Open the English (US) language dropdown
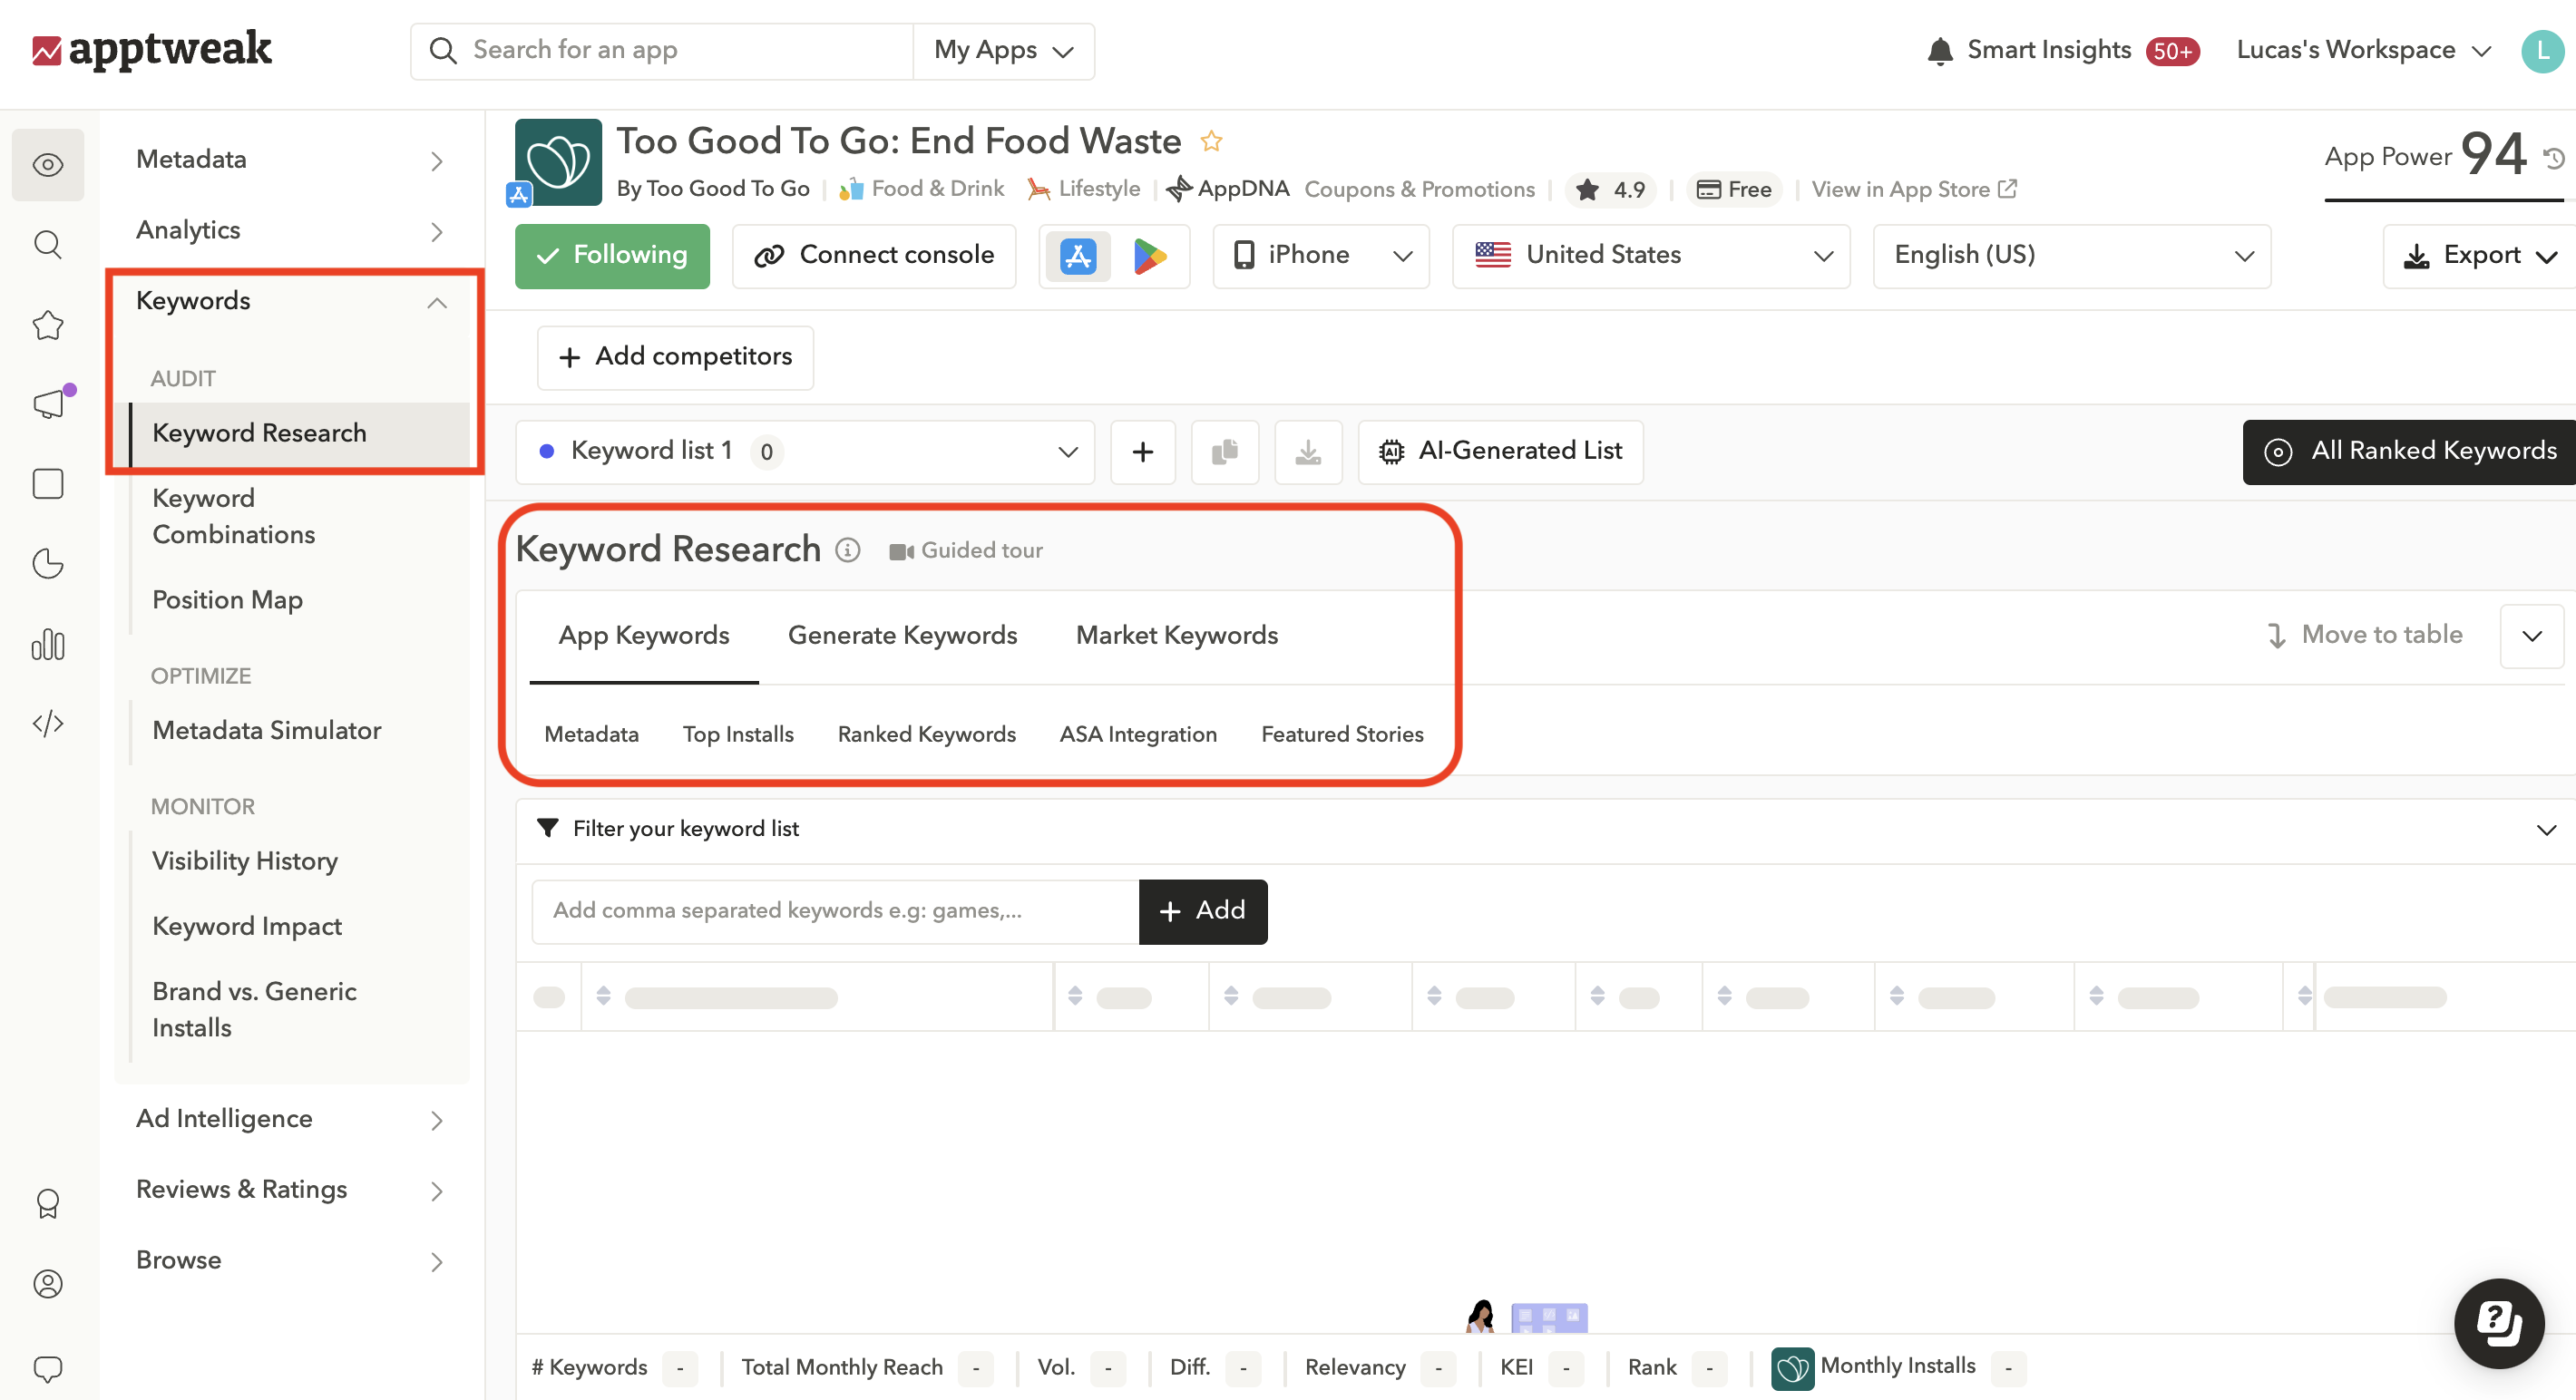This screenshot has width=2576, height=1400. [x=2071, y=256]
